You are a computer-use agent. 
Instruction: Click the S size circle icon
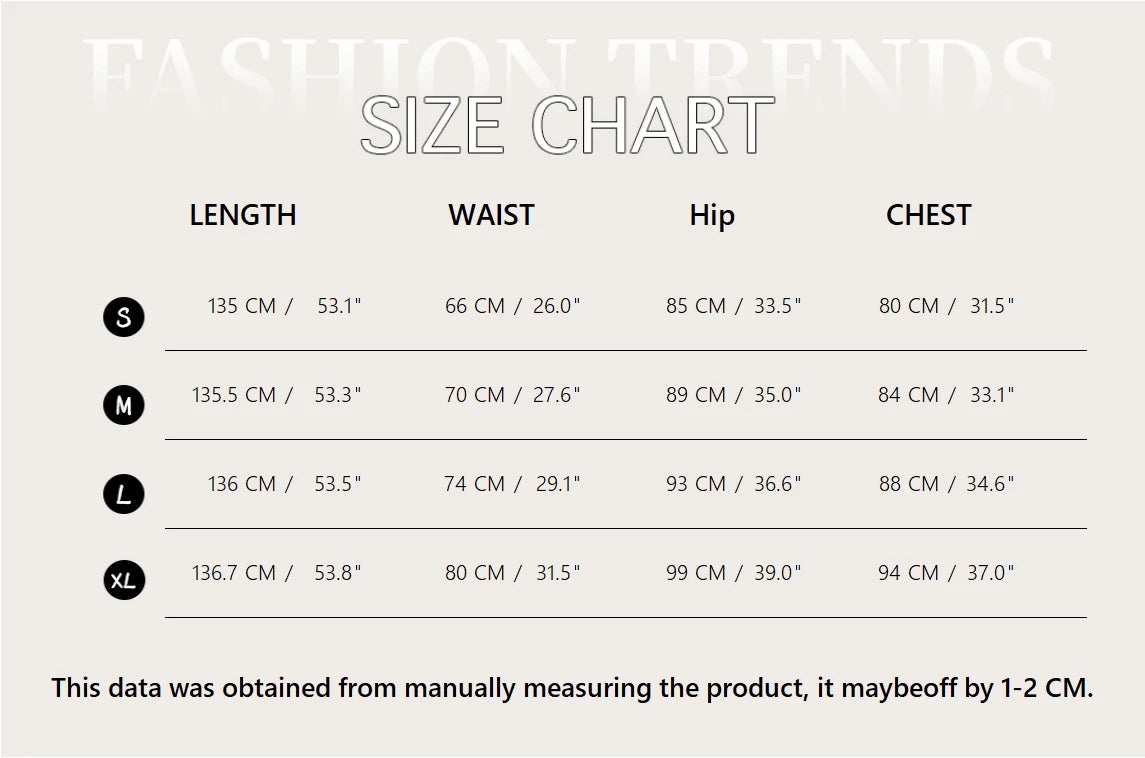click(124, 318)
